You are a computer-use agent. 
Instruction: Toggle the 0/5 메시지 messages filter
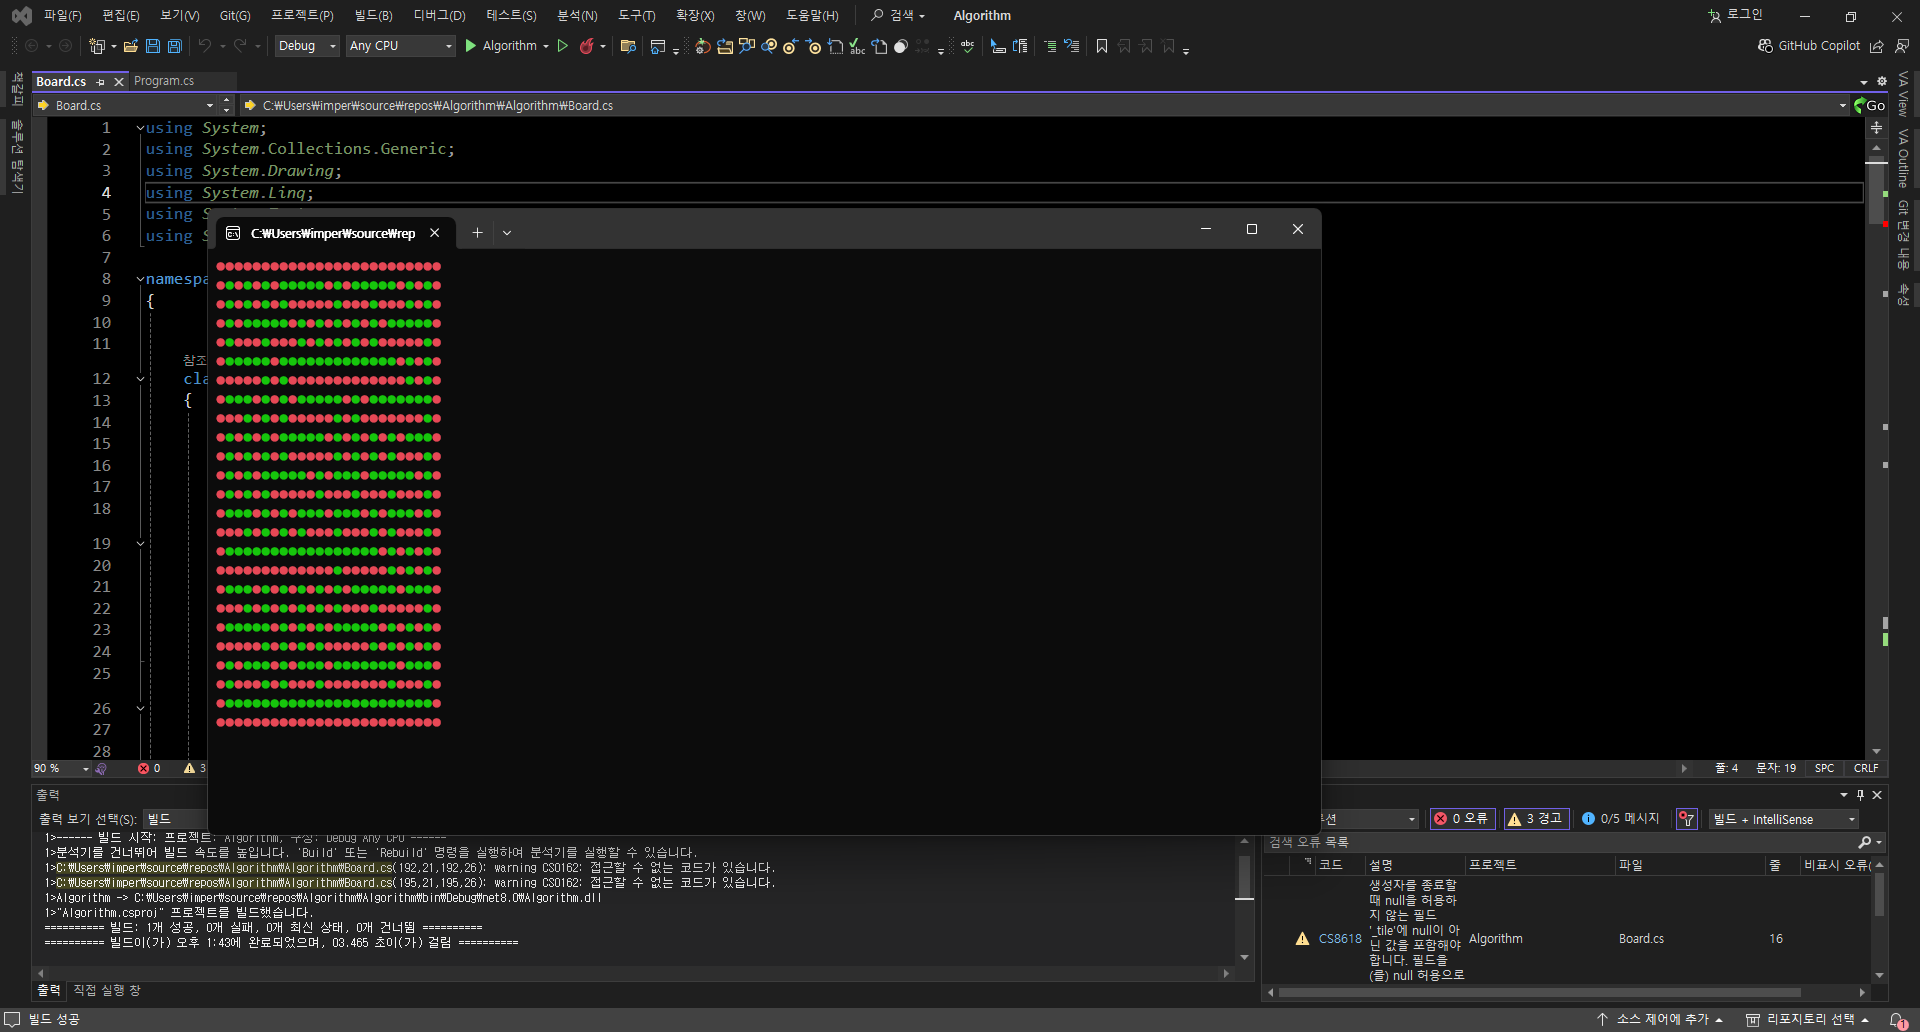coord(1621,819)
